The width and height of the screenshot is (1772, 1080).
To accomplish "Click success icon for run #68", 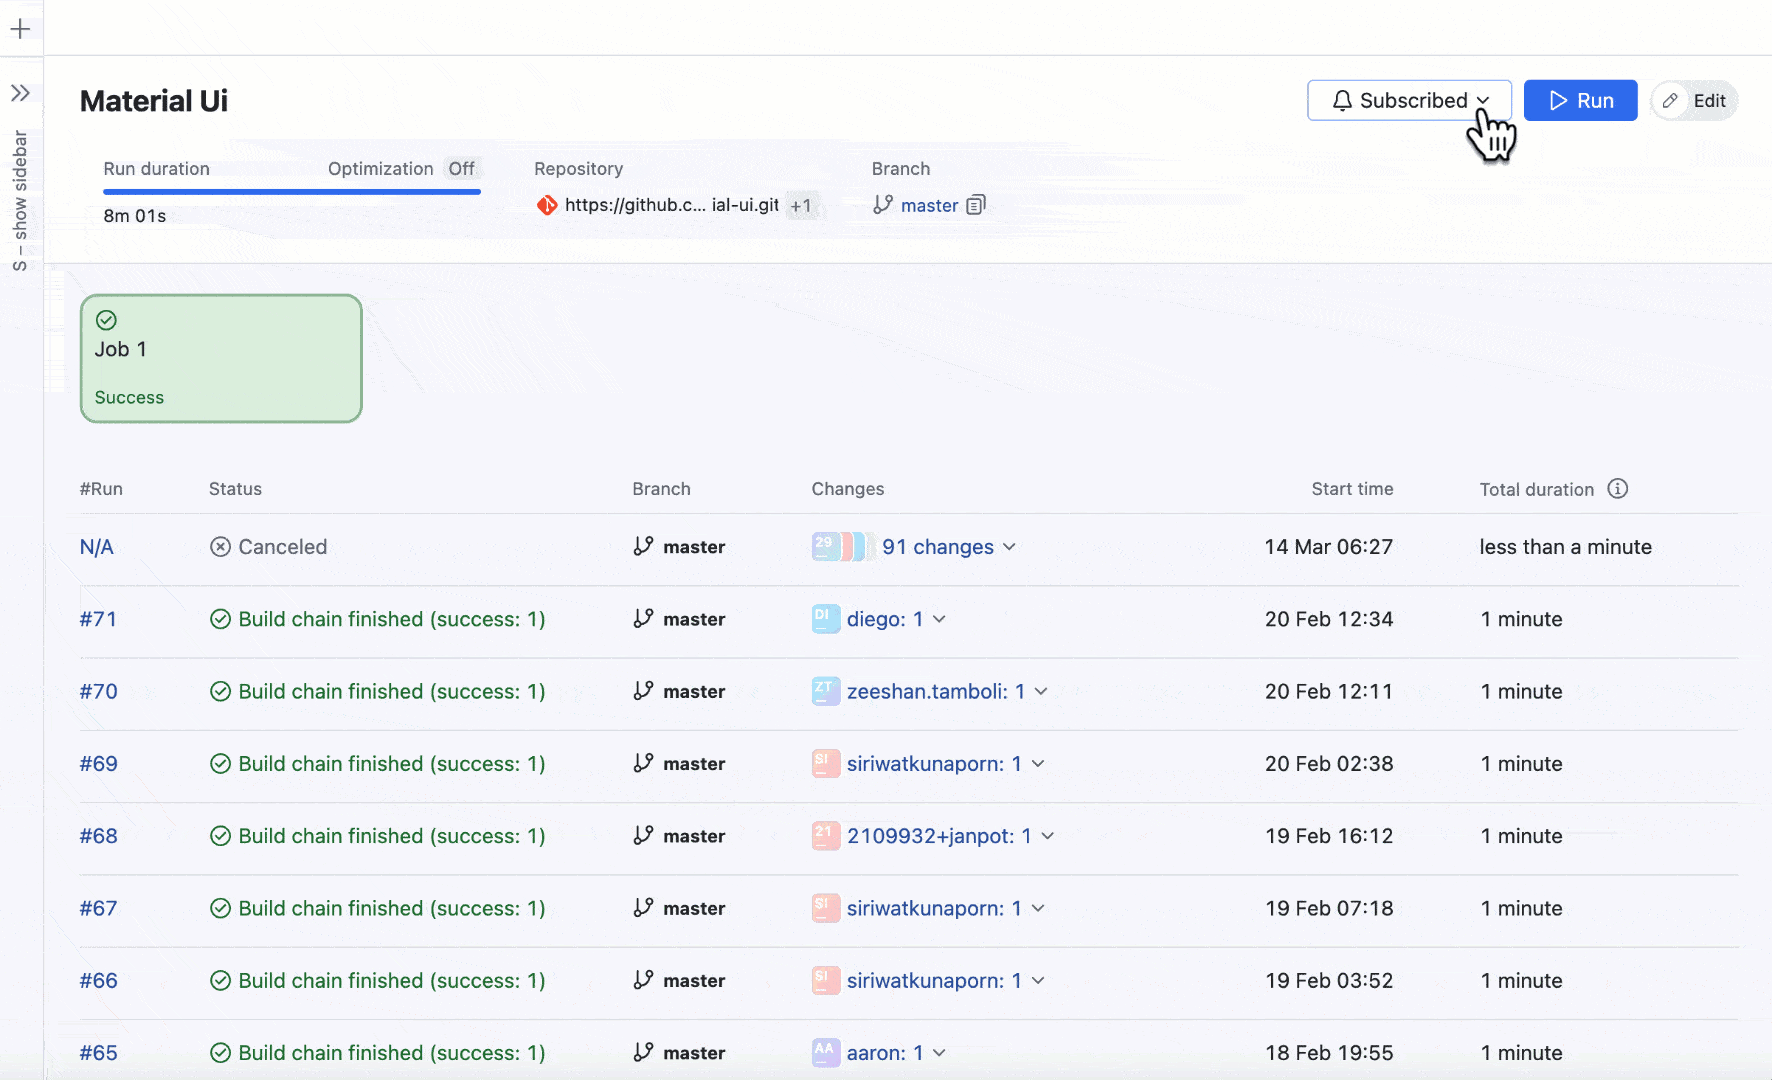I will 220,836.
